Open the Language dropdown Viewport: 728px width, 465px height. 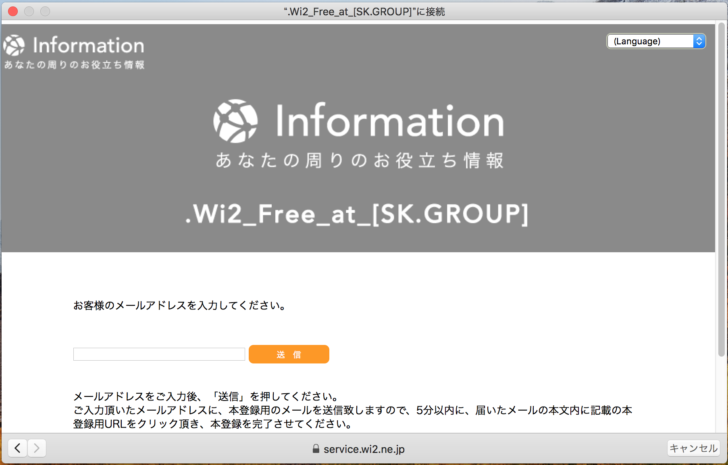pos(656,41)
